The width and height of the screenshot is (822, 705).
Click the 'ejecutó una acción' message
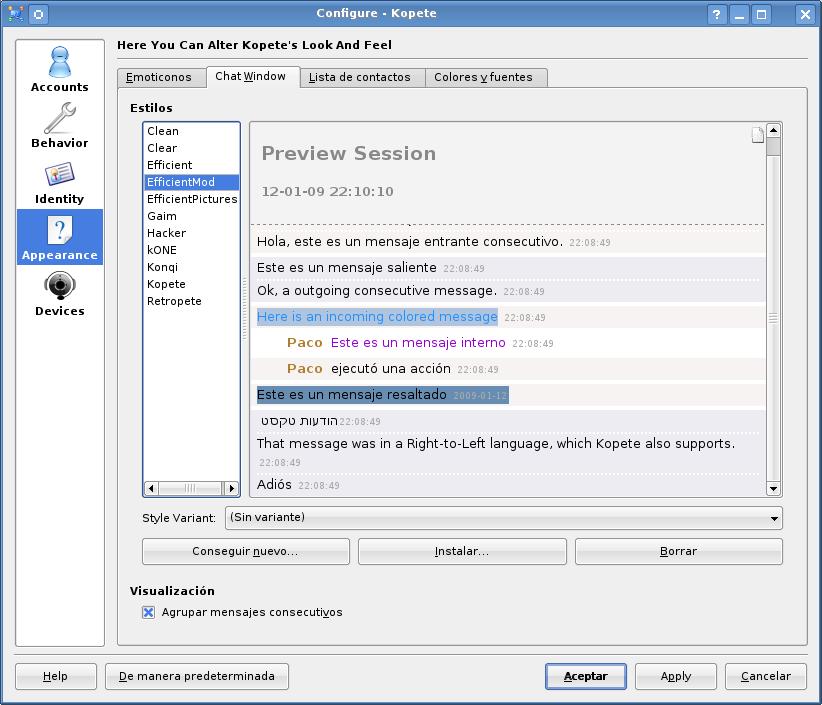coord(391,369)
